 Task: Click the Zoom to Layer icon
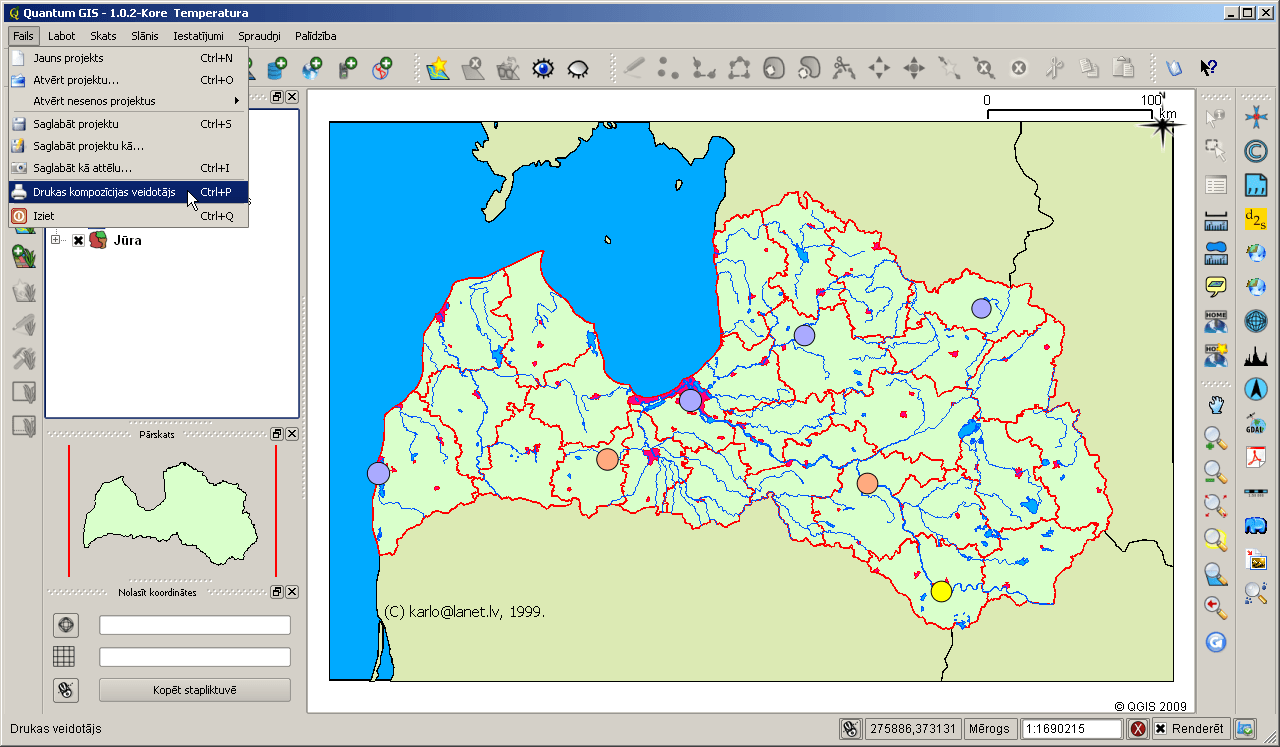(x=1216, y=574)
